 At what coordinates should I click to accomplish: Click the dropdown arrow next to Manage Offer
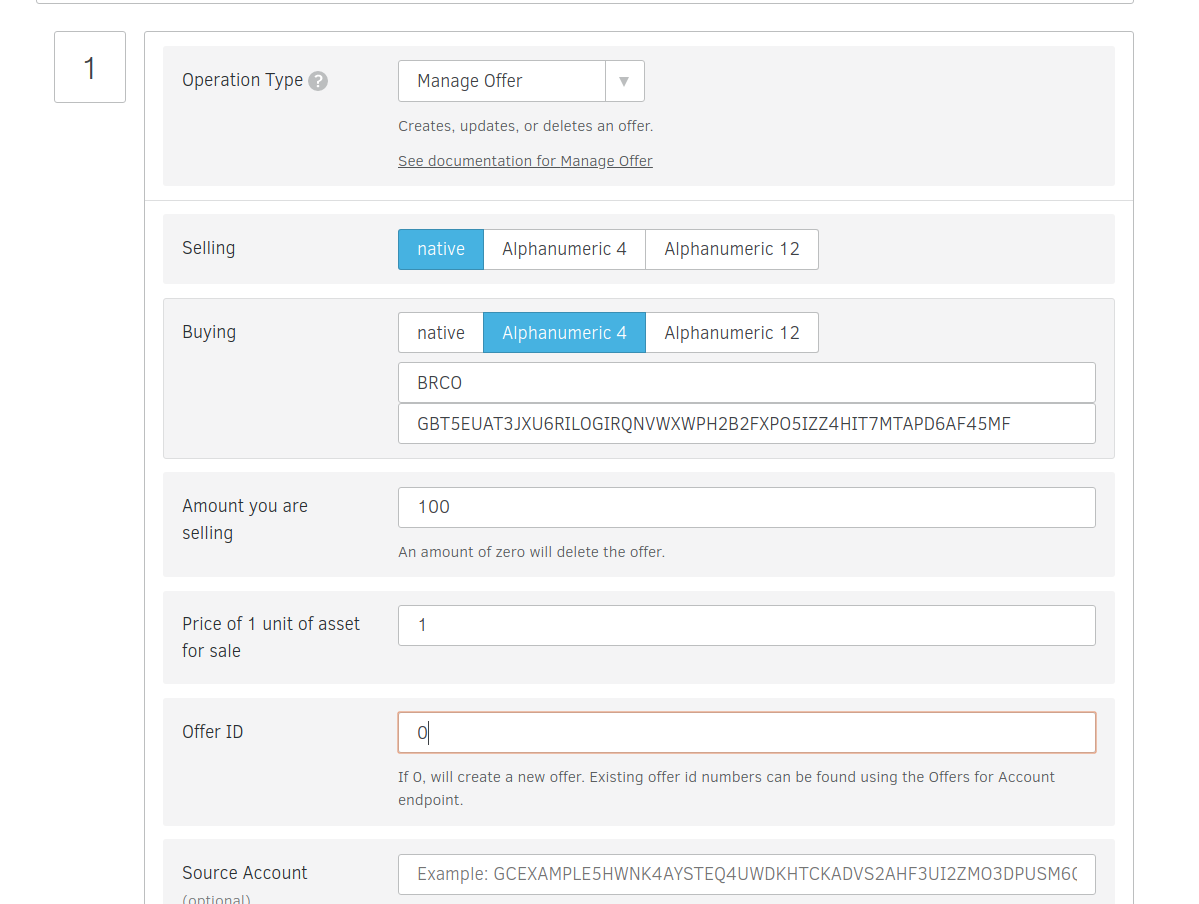click(624, 81)
